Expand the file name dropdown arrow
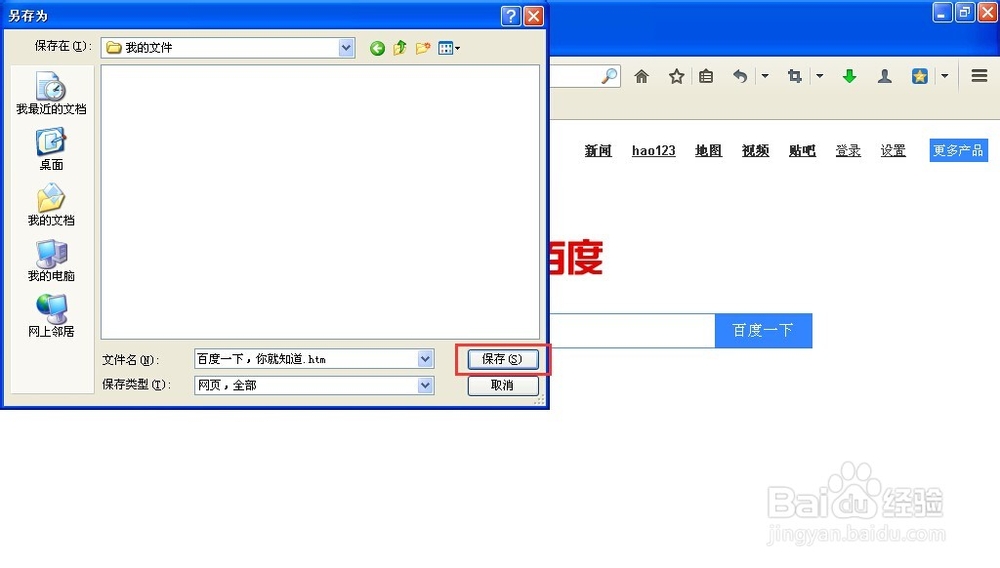Screen dimensions: 1000x568 click(425, 359)
